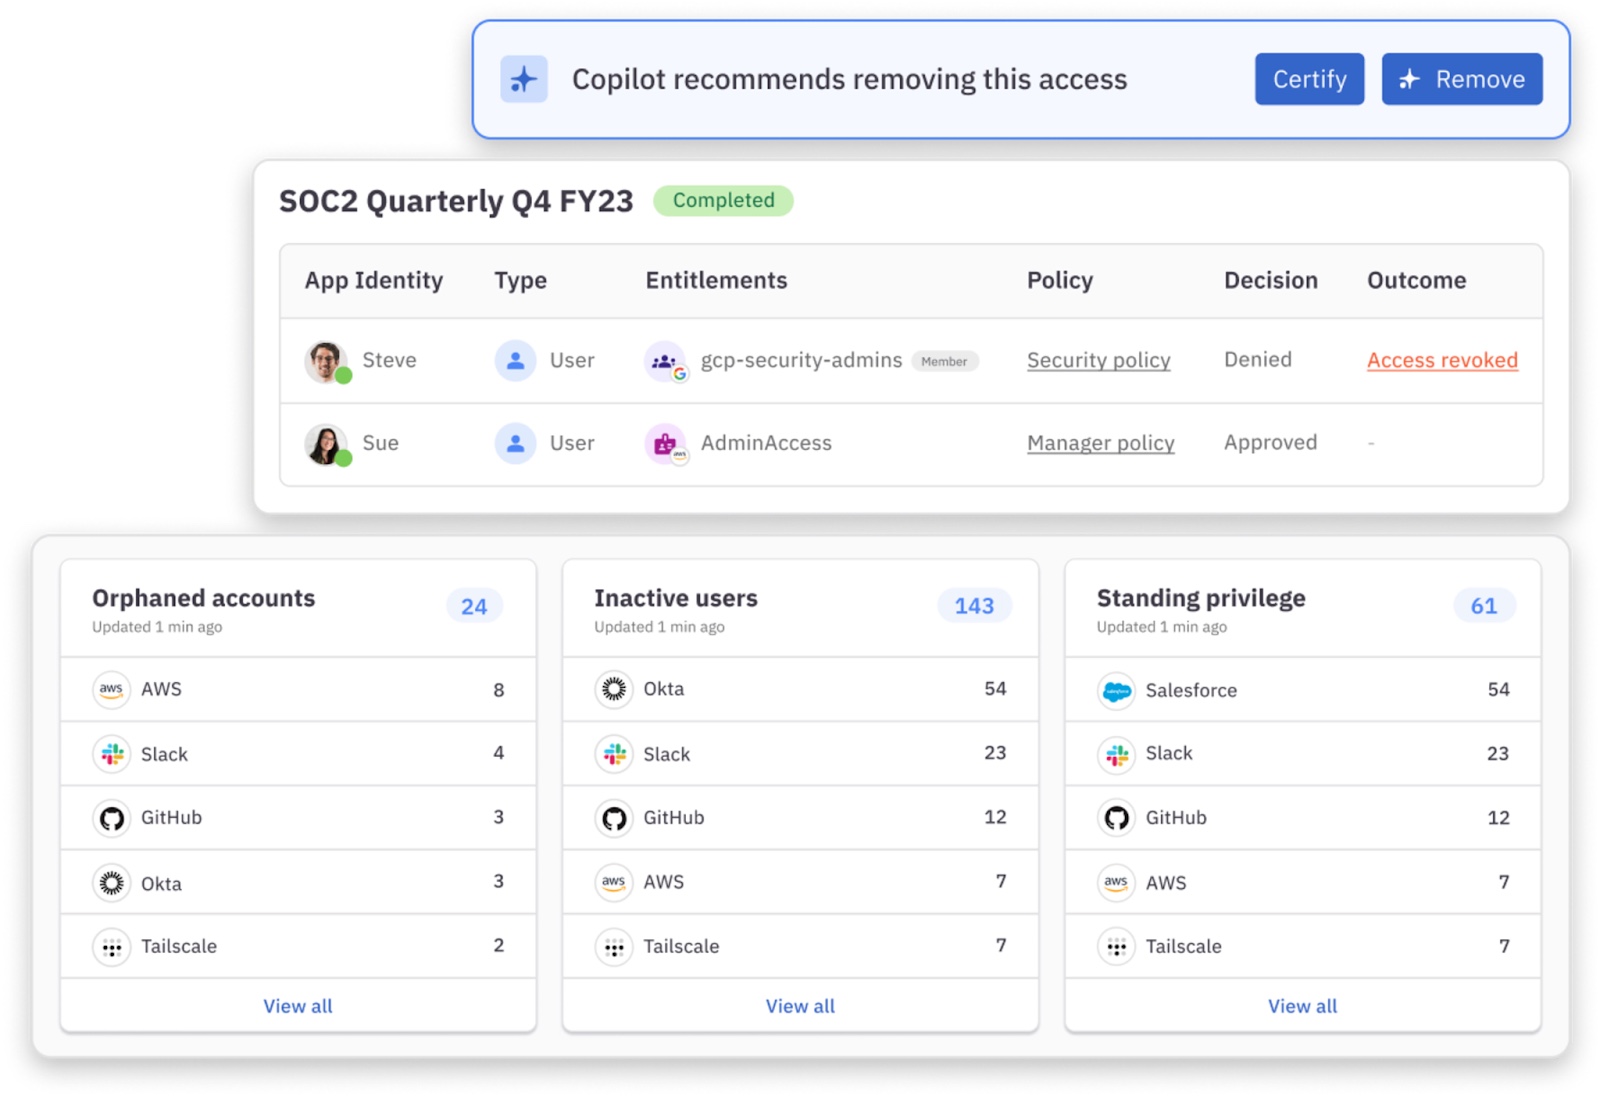The width and height of the screenshot is (1600, 1114).
Task: Click Sue's profile avatar
Action: (326, 443)
